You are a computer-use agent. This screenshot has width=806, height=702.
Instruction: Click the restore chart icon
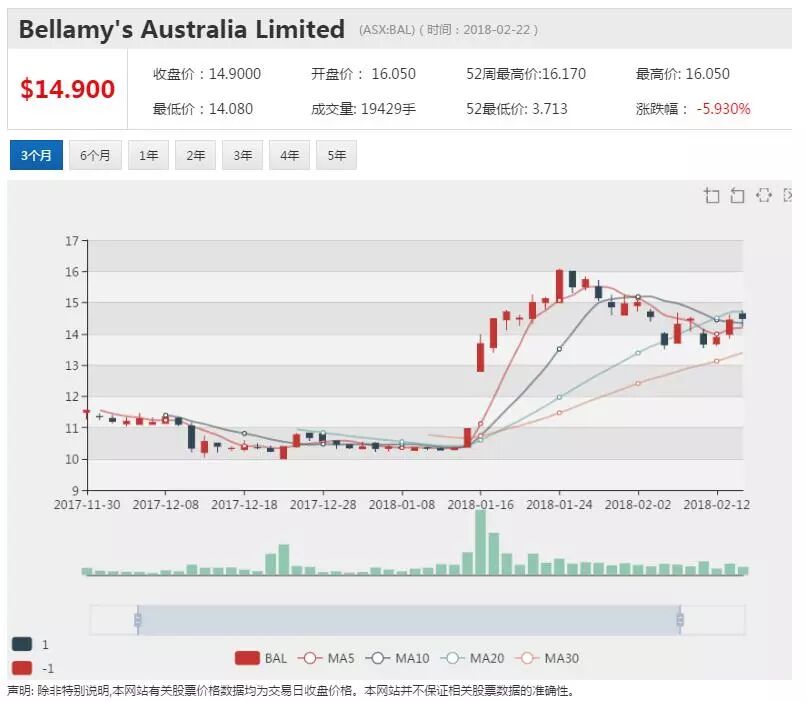click(x=764, y=195)
